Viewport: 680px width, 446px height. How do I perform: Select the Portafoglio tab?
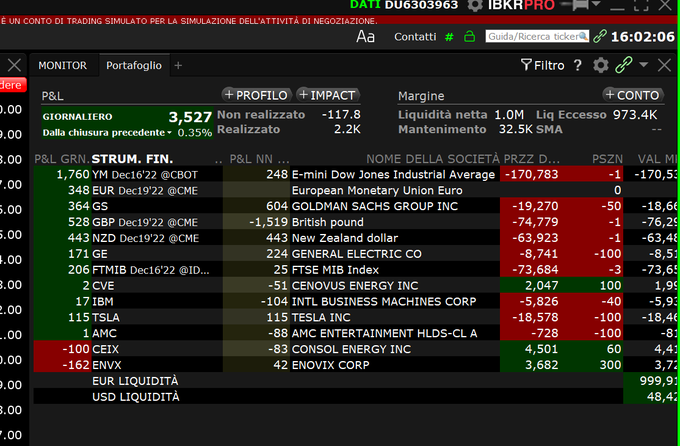(134, 65)
